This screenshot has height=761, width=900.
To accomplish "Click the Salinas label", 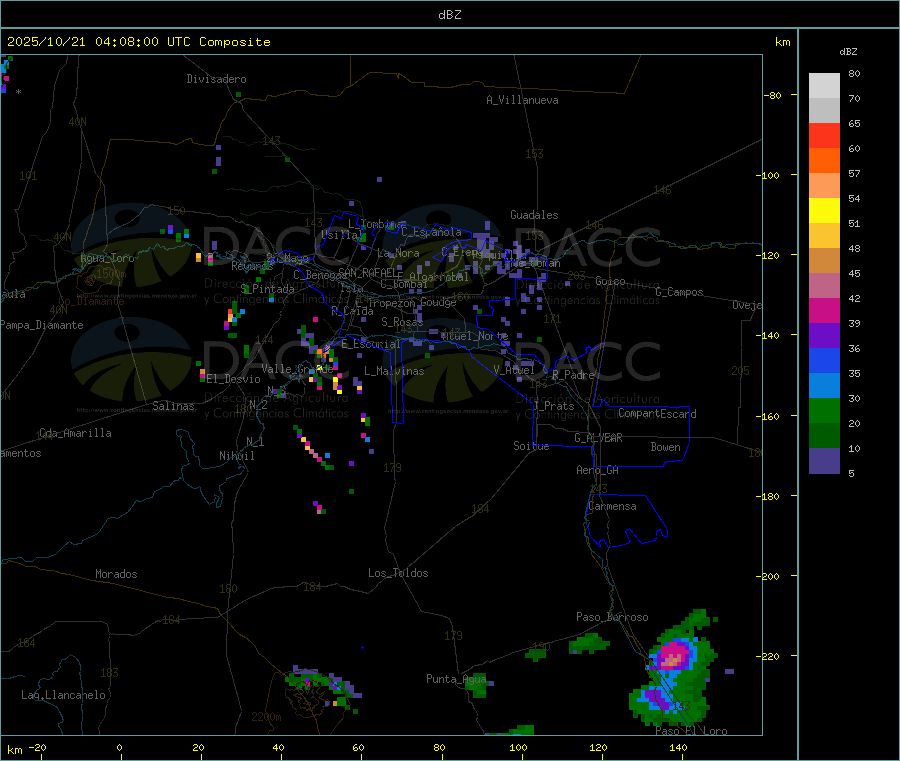I will click(x=173, y=406).
